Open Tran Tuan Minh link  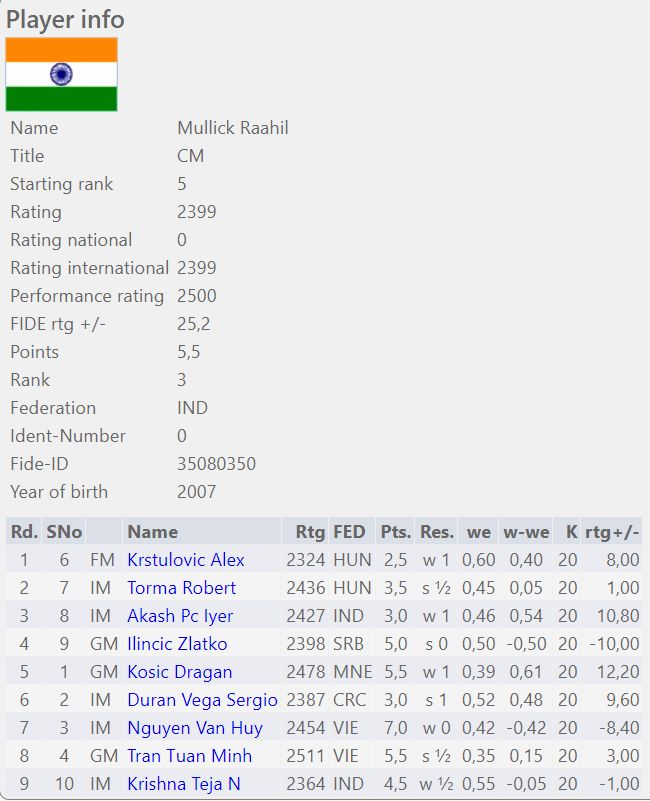point(189,756)
